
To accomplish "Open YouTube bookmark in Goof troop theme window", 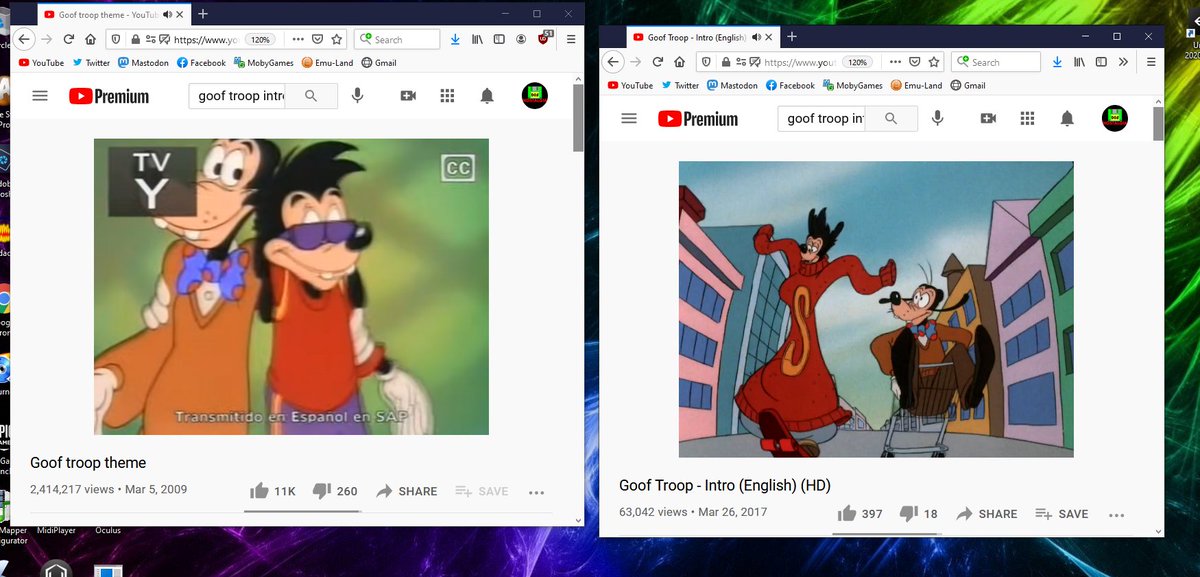I will point(41,62).
